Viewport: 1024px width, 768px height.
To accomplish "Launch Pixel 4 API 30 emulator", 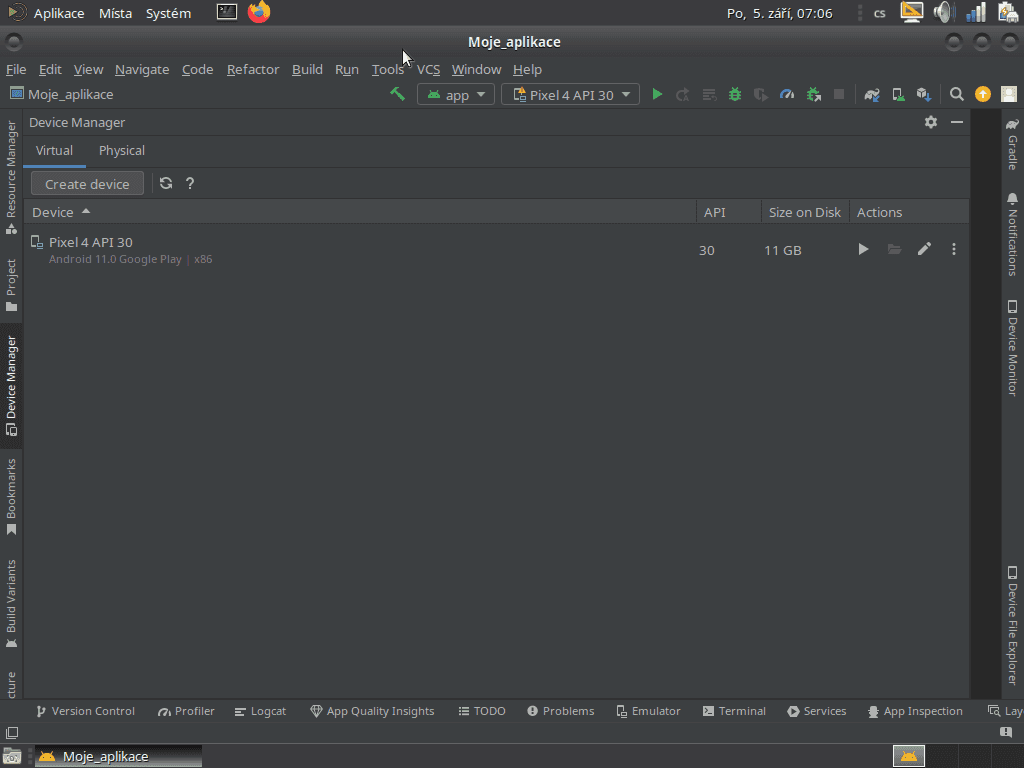I will pyautogui.click(x=863, y=249).
